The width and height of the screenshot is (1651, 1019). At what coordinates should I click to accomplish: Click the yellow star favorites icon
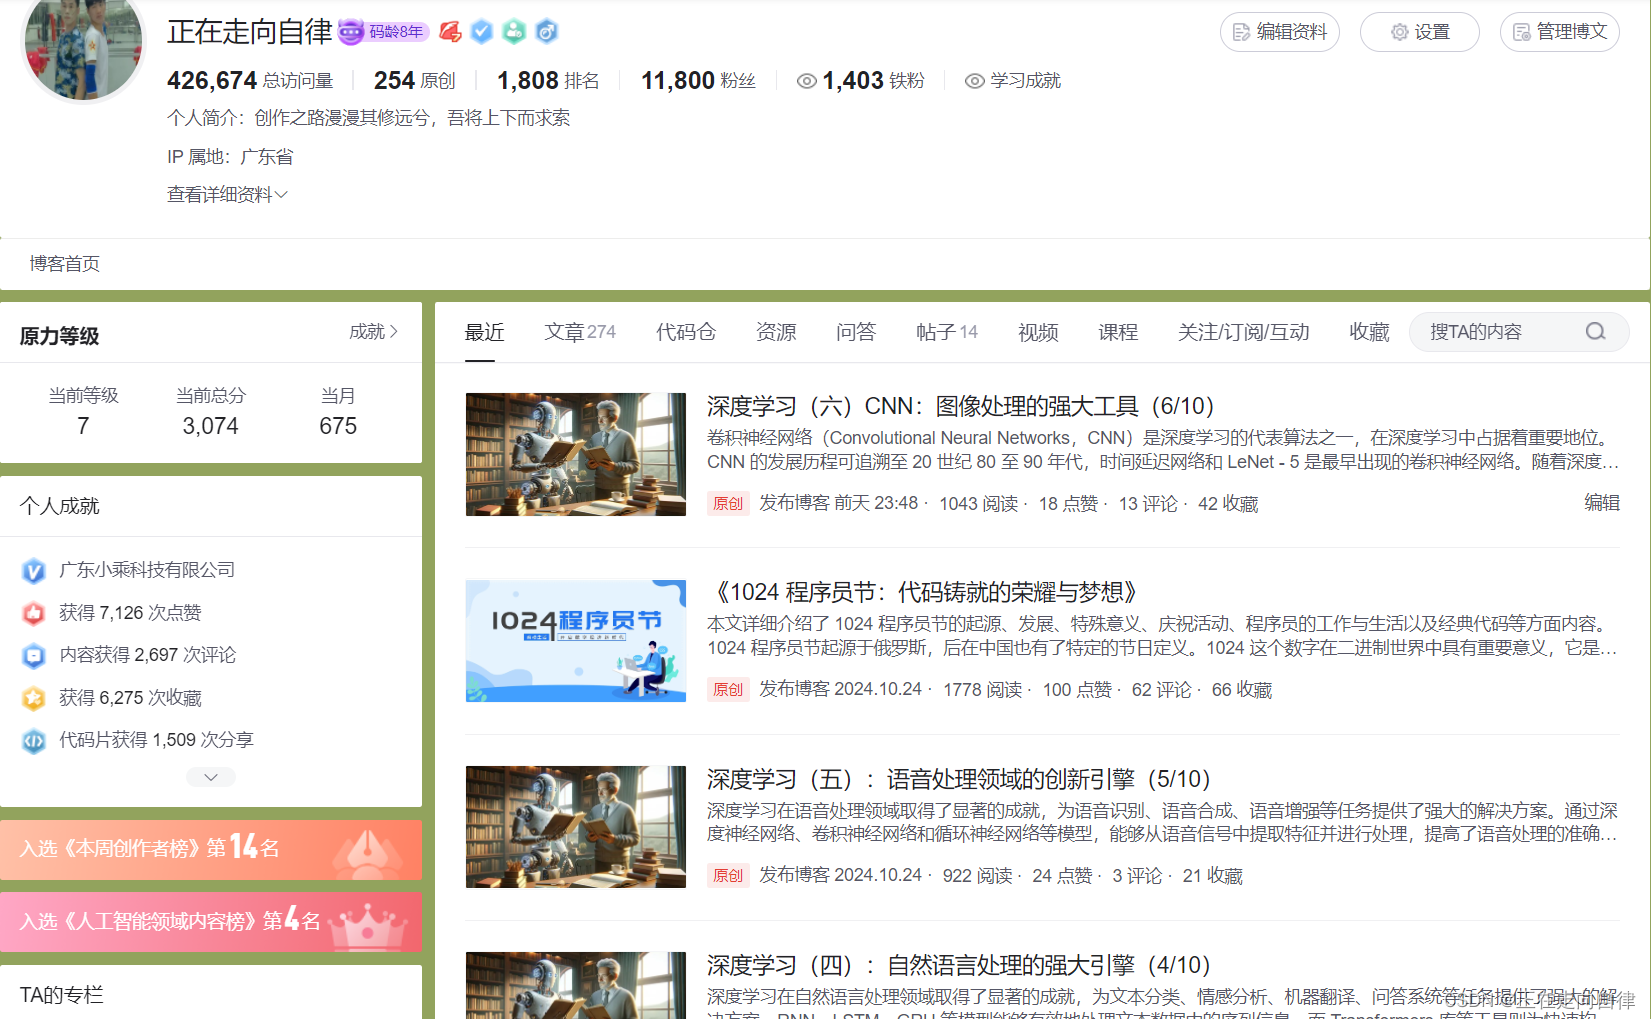[x=34, y=698]
